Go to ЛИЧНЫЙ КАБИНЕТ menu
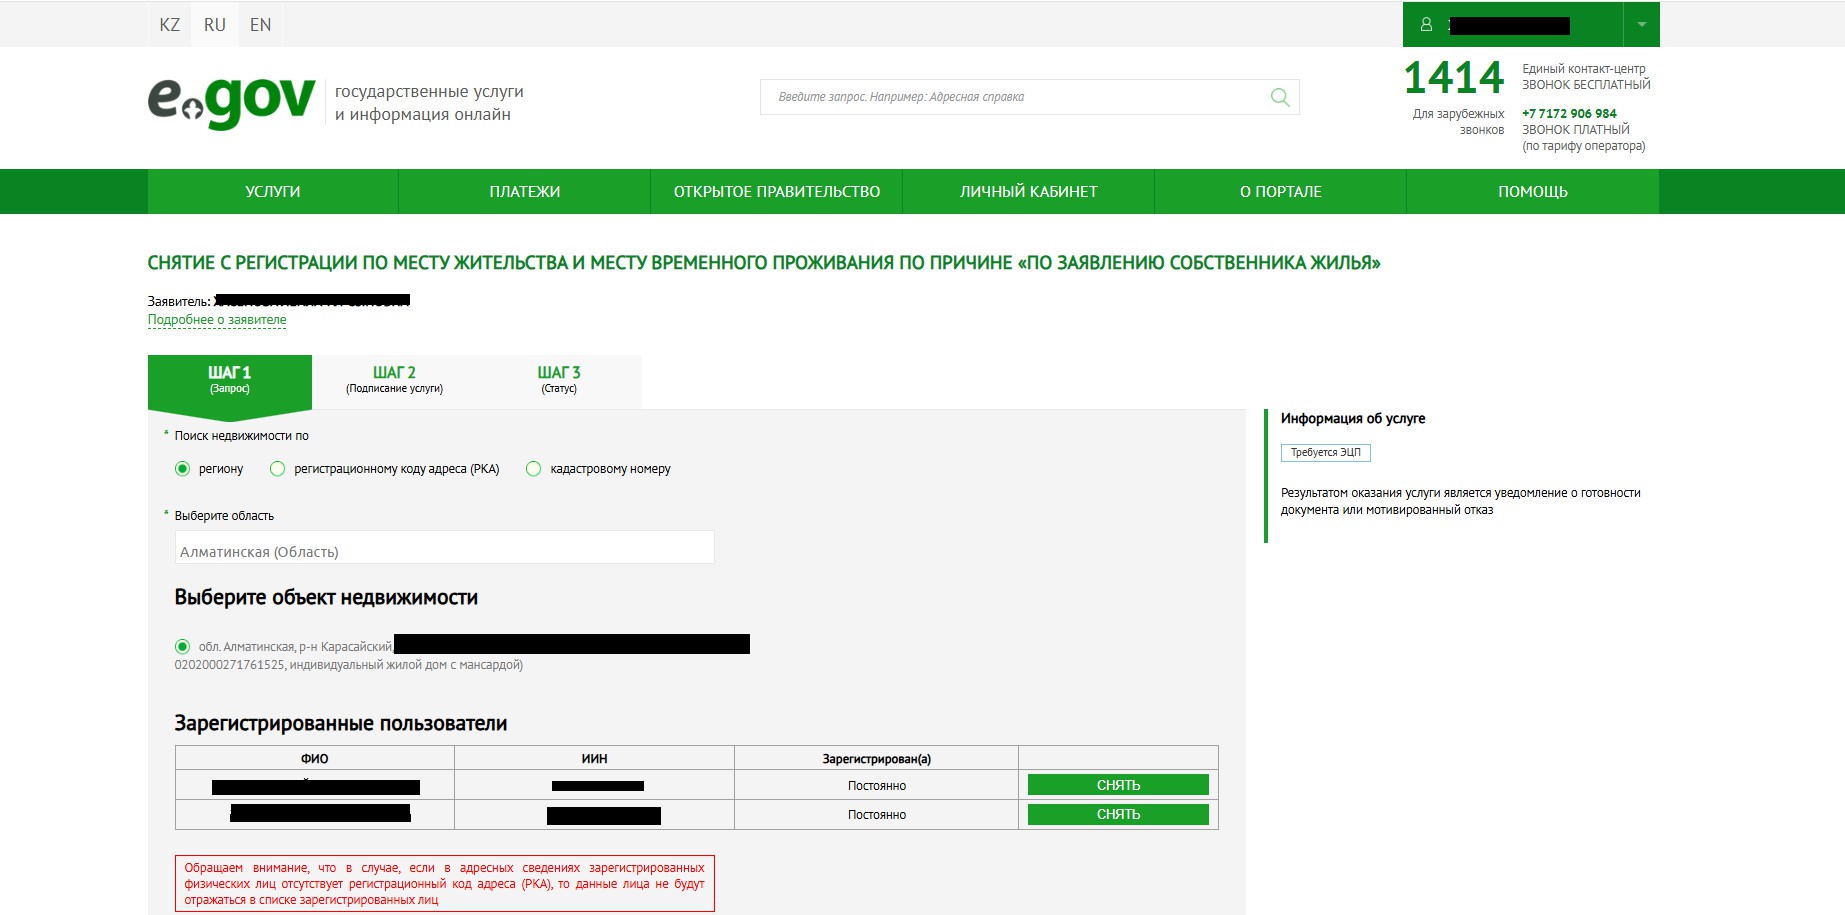Viewport: 1845px width, 915px height. tap(1028, 192)
